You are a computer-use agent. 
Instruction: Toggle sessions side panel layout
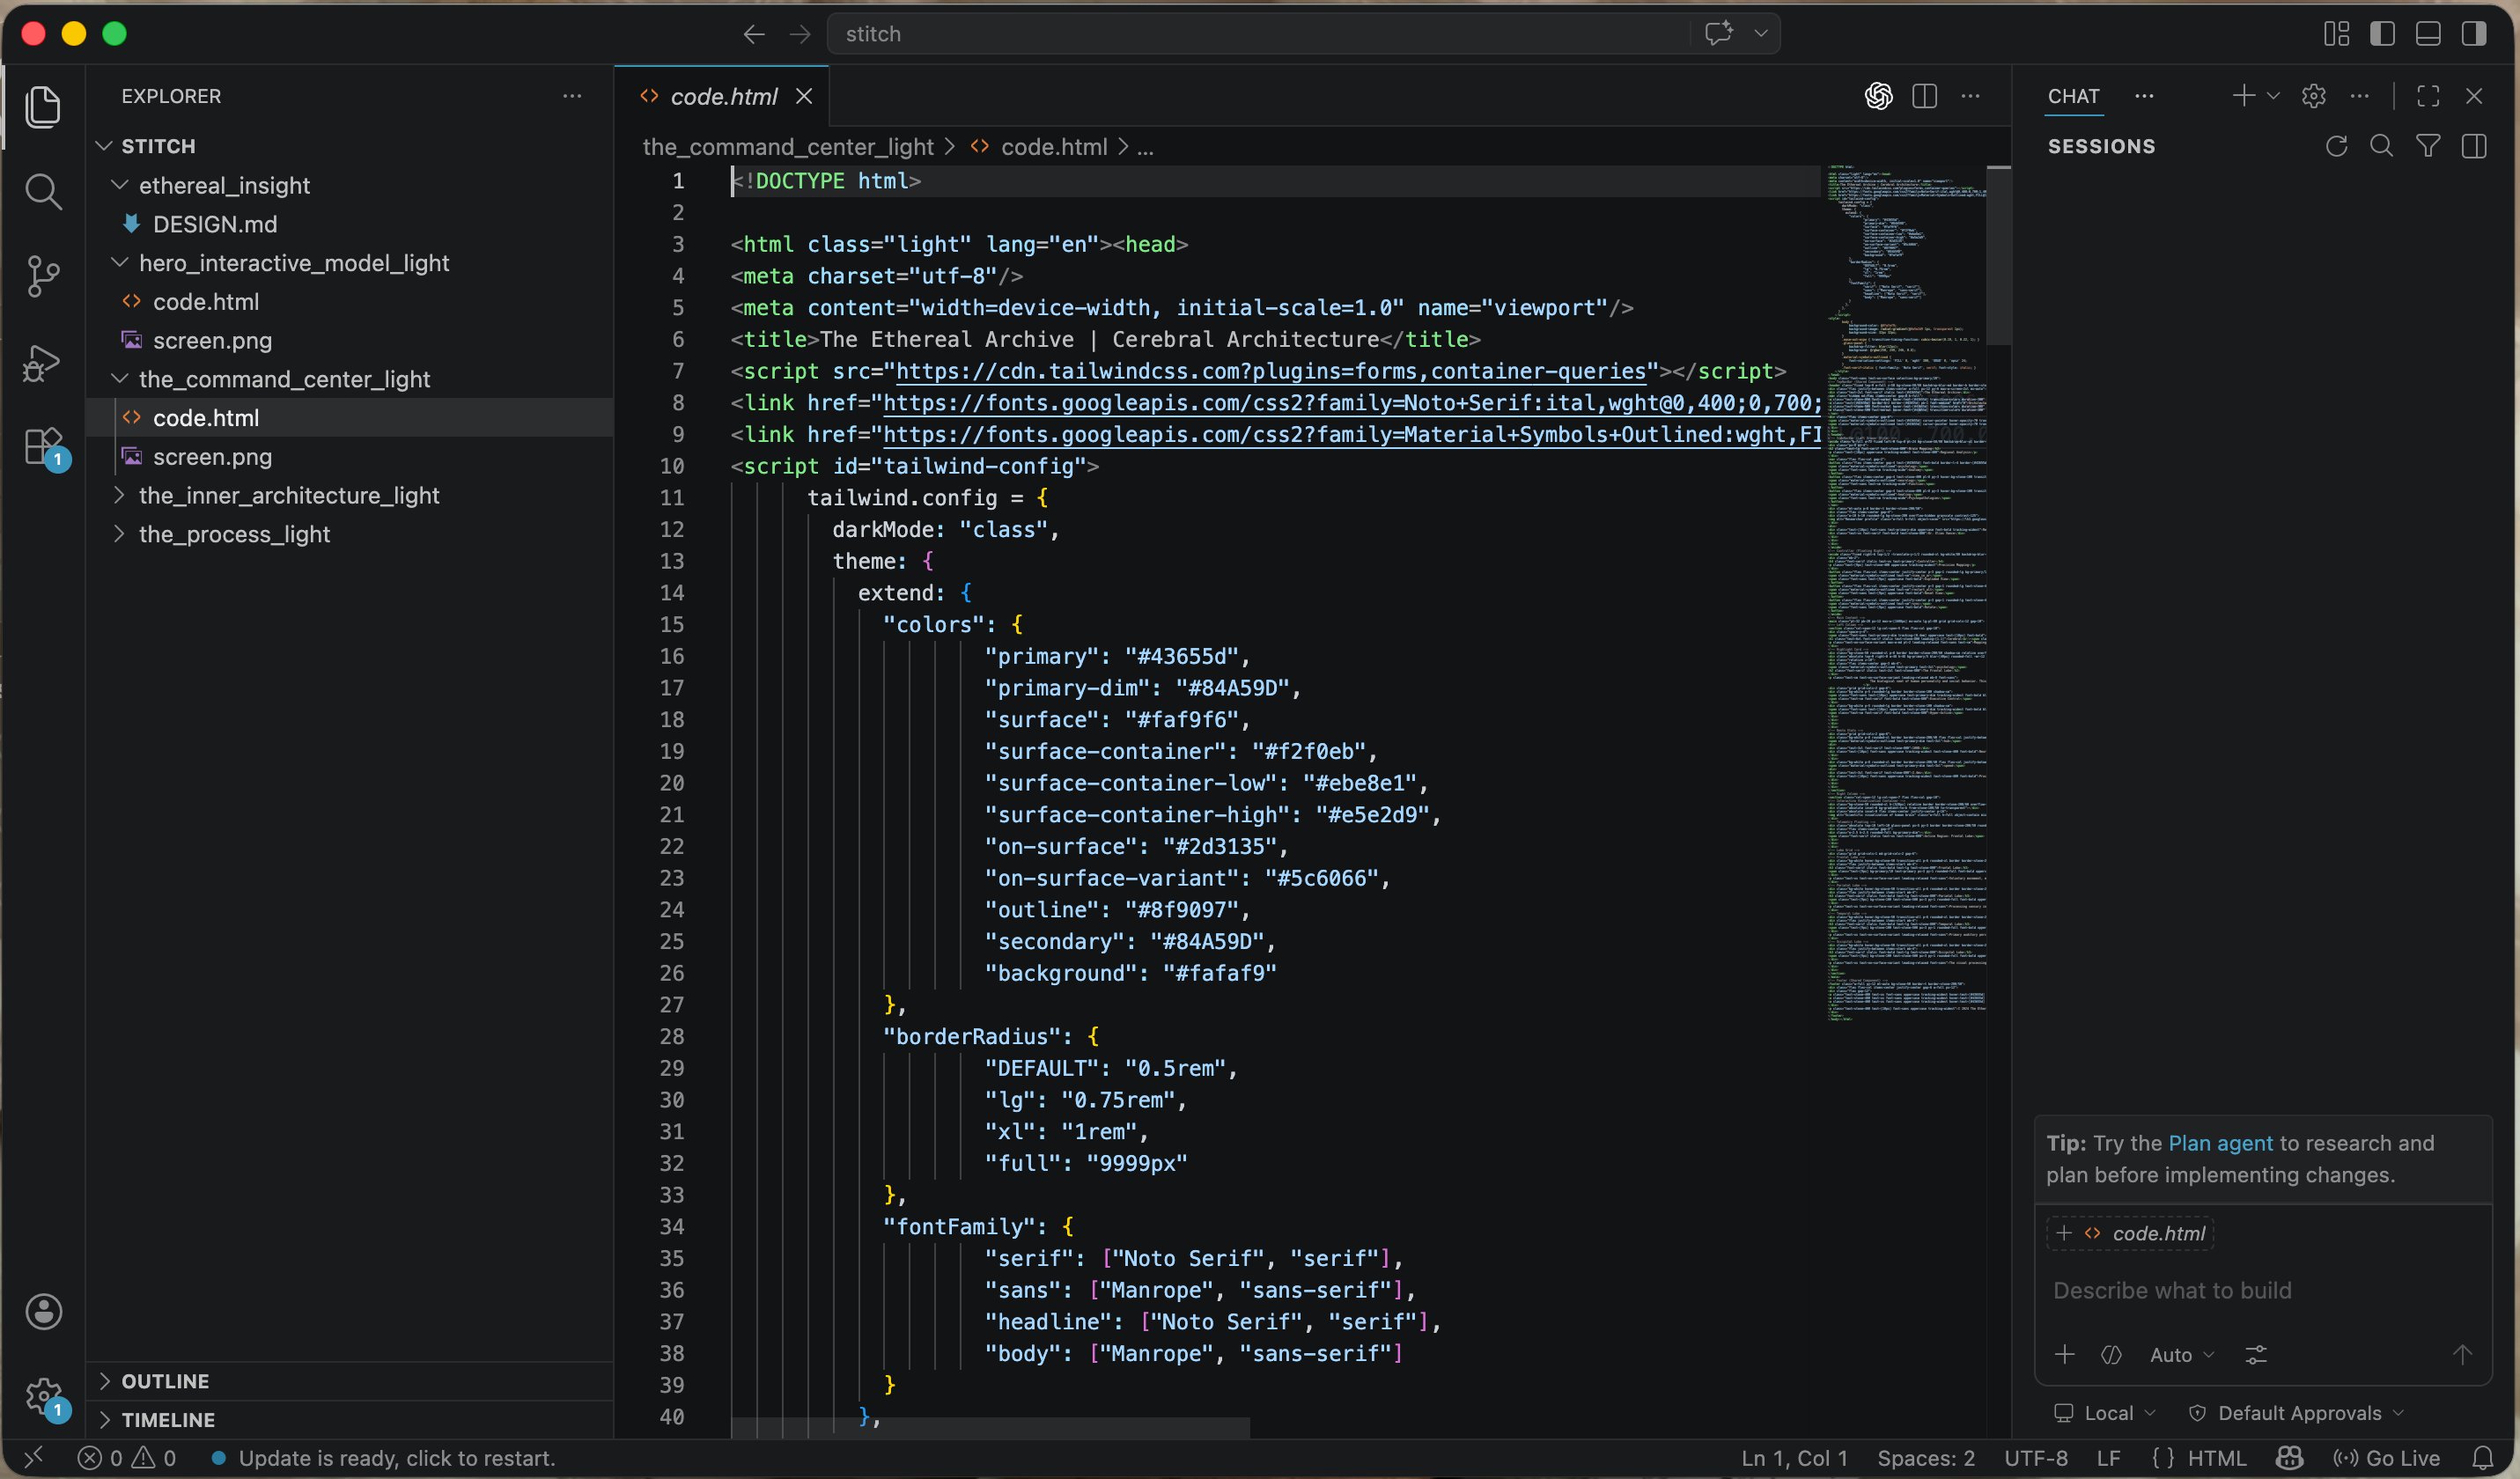(x=2474, y=146)
